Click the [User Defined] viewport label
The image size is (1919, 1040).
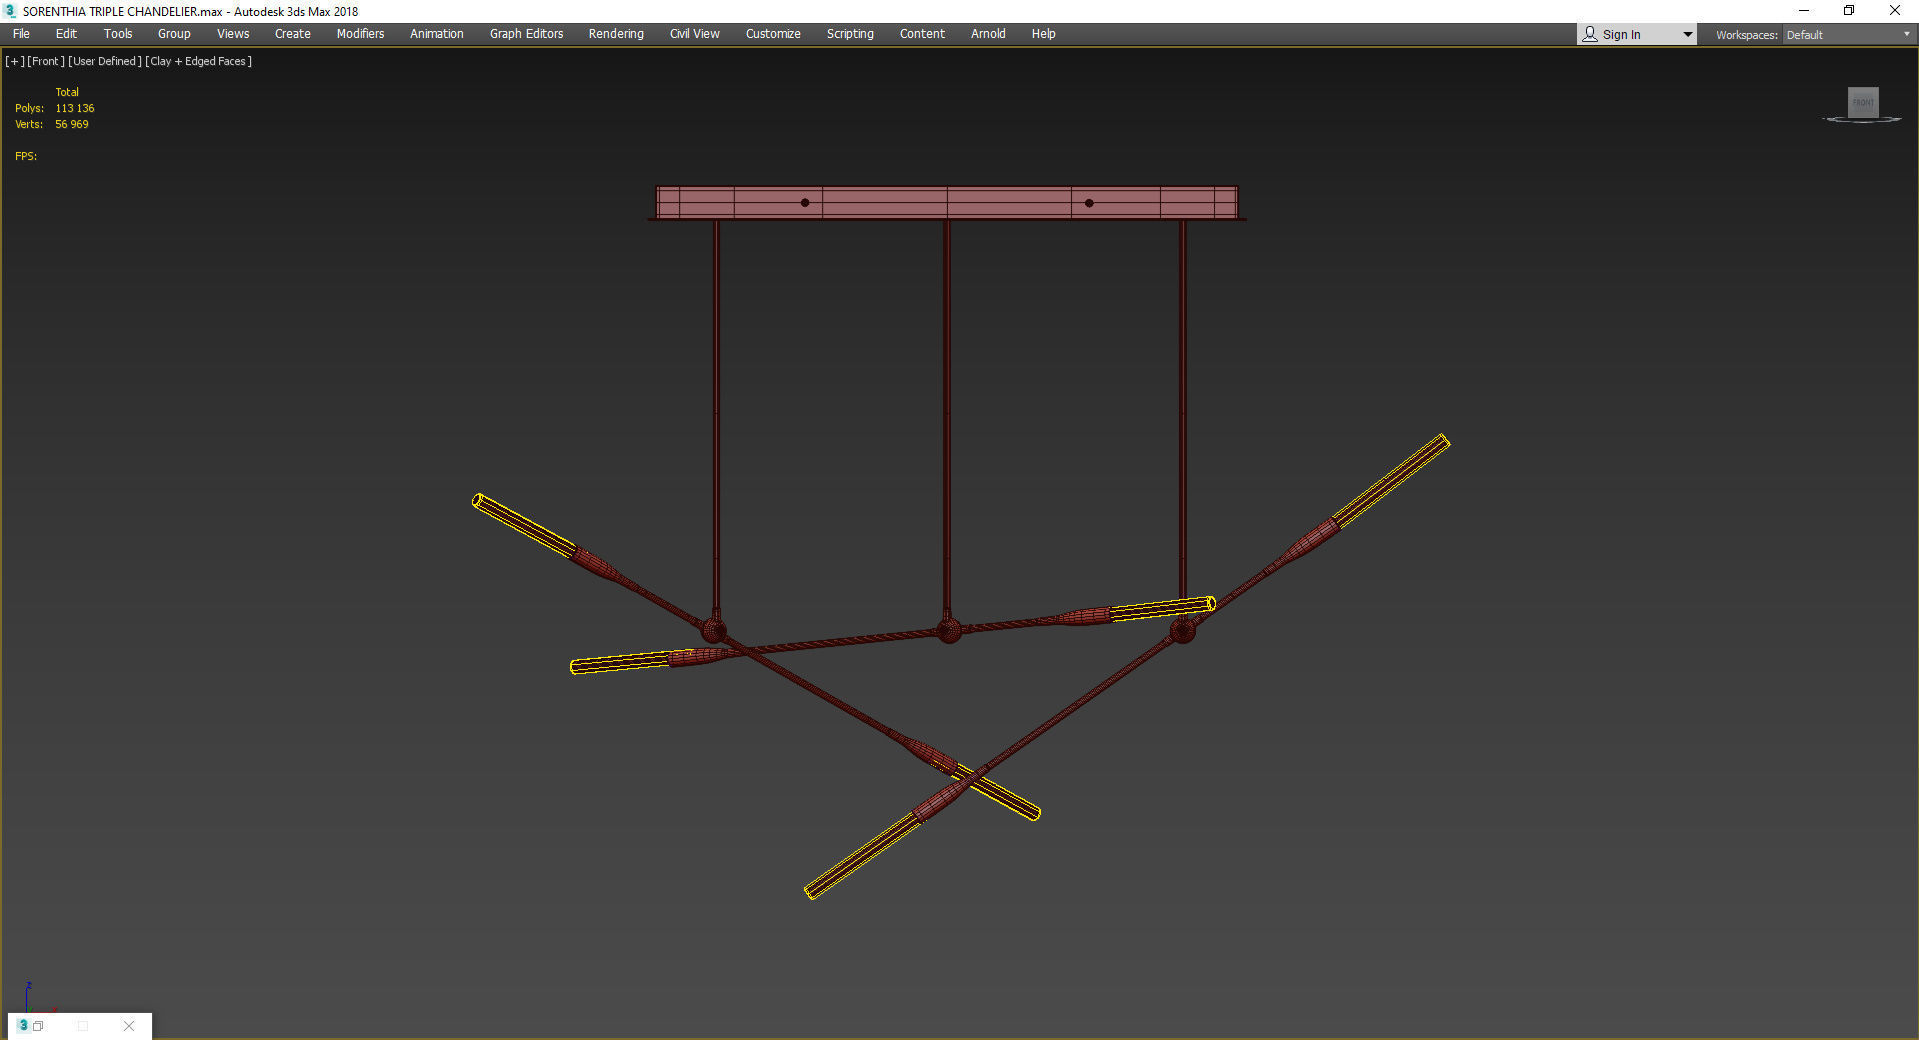click(x=105, y=61)
